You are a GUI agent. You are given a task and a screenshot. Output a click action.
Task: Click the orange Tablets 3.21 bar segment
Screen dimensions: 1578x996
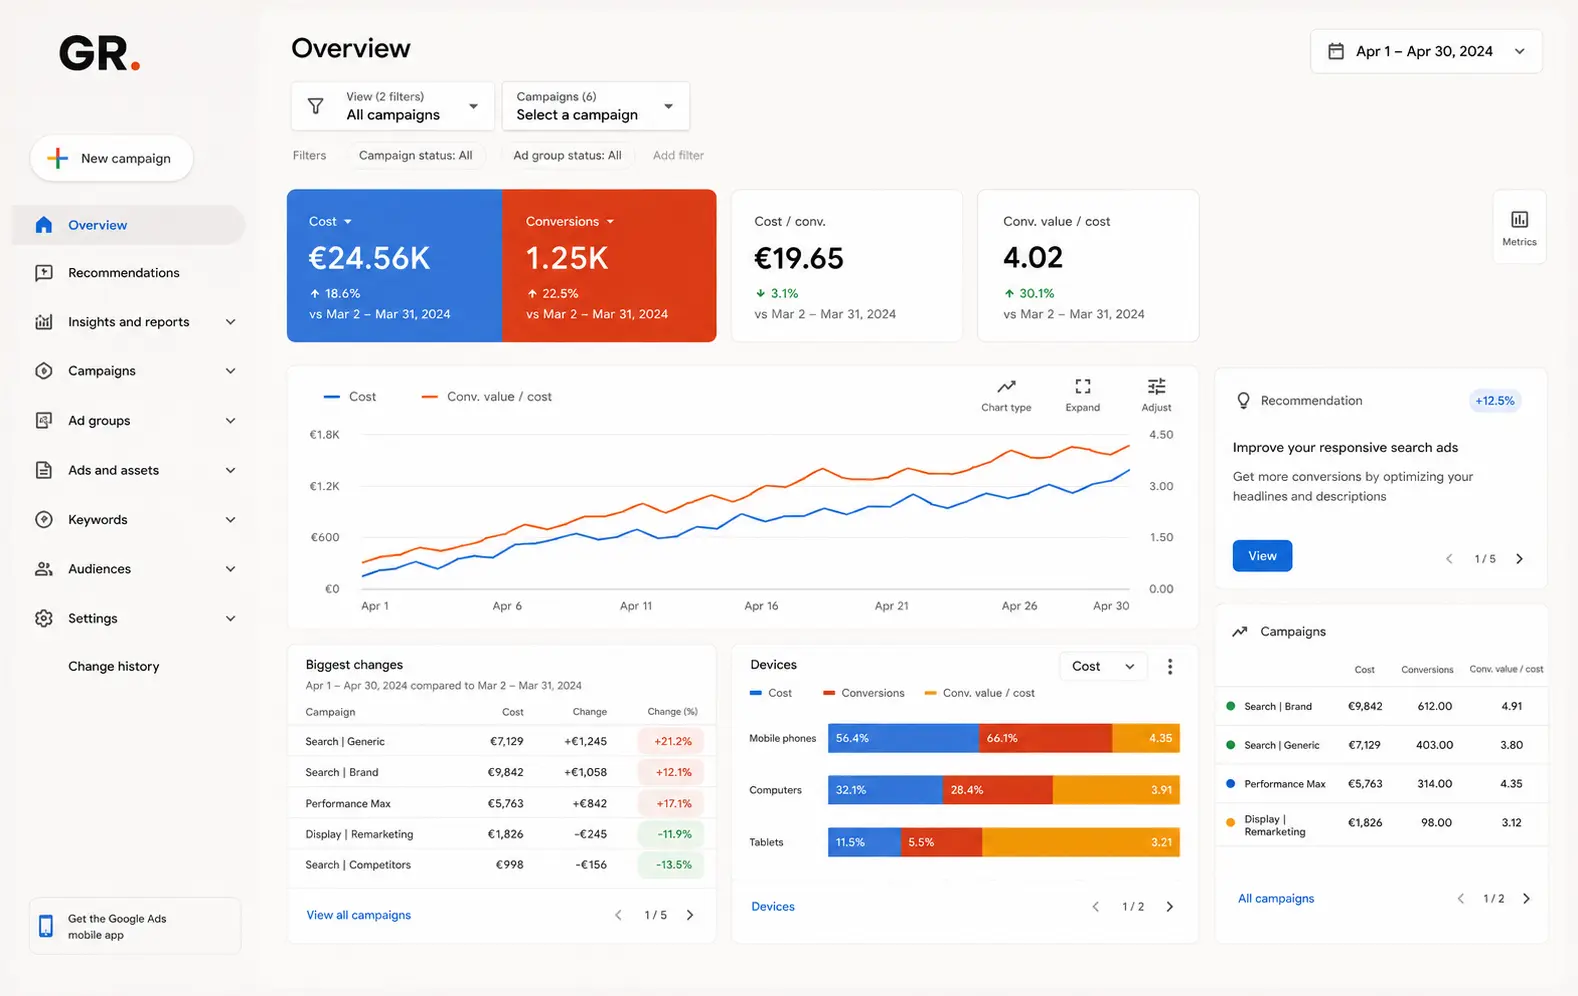point(1081,842)
